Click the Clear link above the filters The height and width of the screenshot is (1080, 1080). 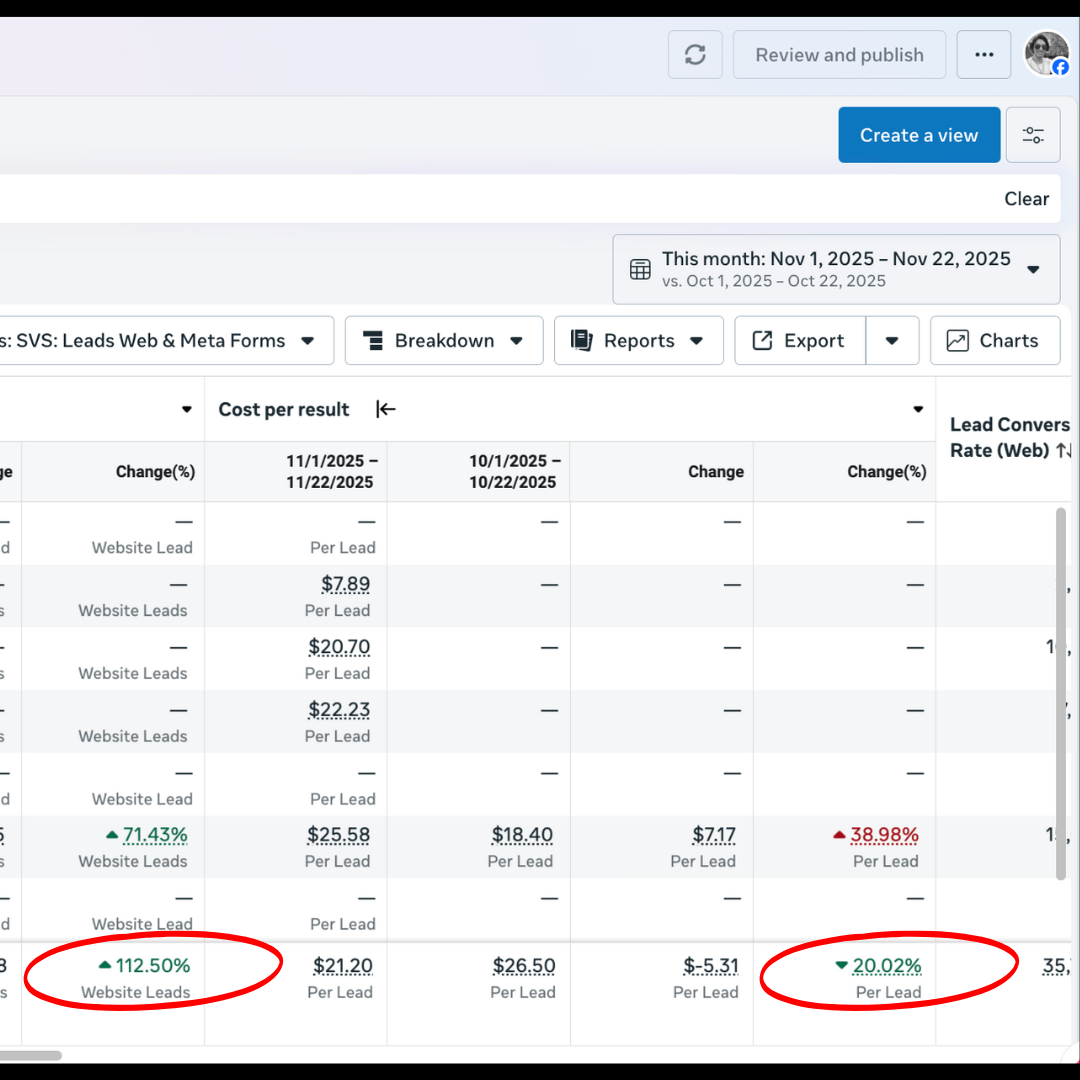click(x=1026, y=198)
